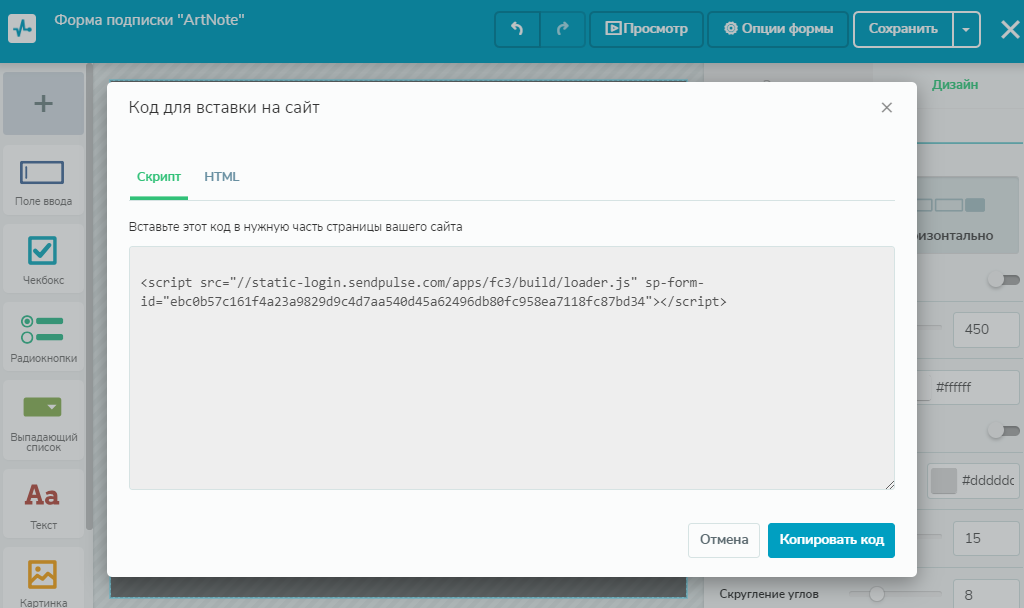Screen dimensions: 1024x608
Task: Select the Text element icon
Action: pos(43,495)
